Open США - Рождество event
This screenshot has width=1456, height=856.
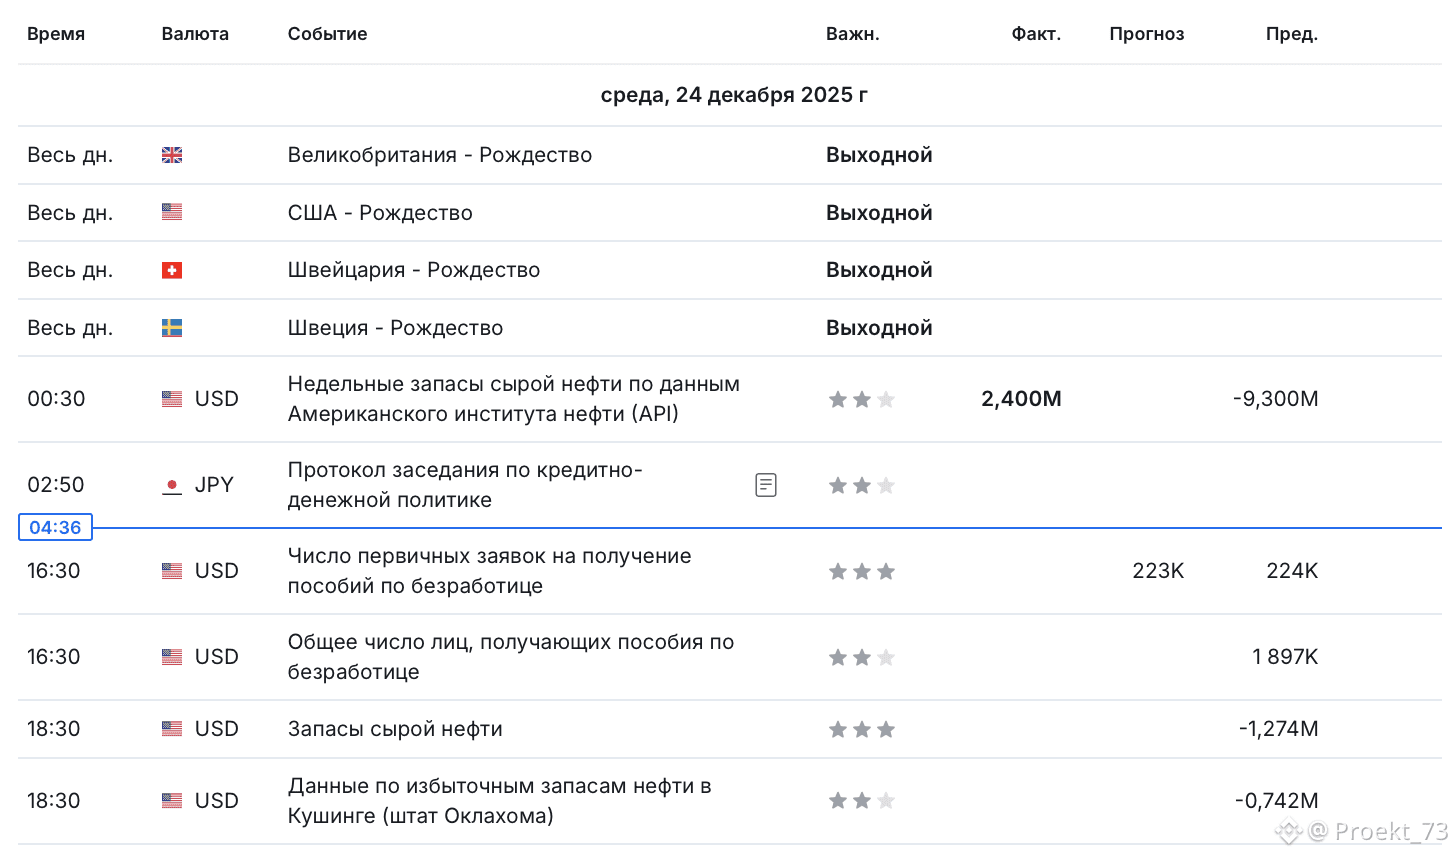click(x=380, y=213)
